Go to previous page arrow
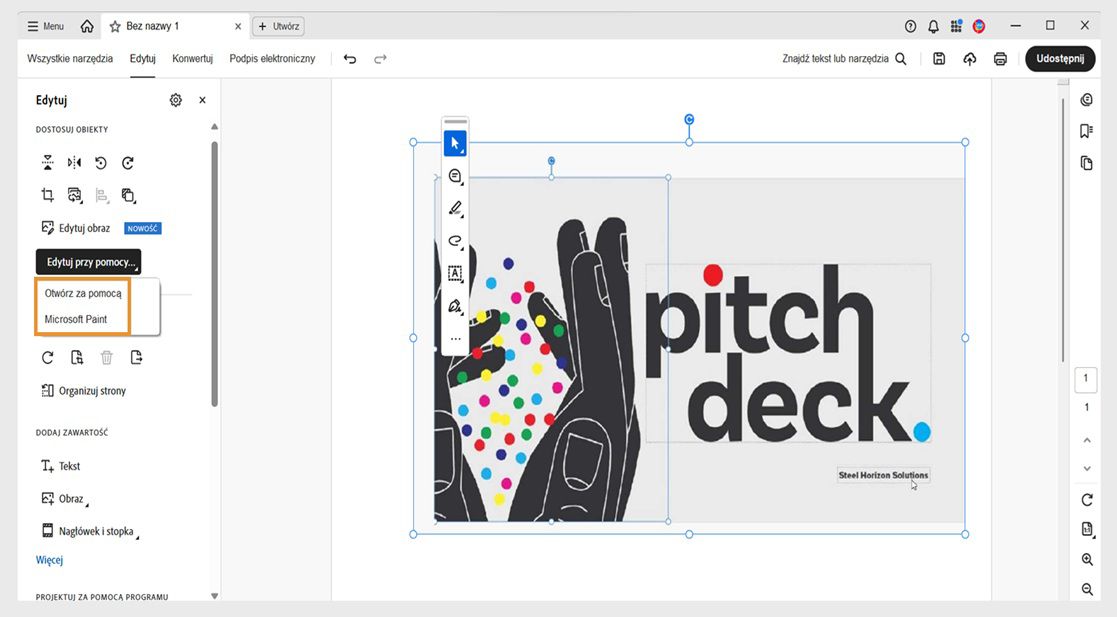The image size is (1117, 617). (1087, 440)
